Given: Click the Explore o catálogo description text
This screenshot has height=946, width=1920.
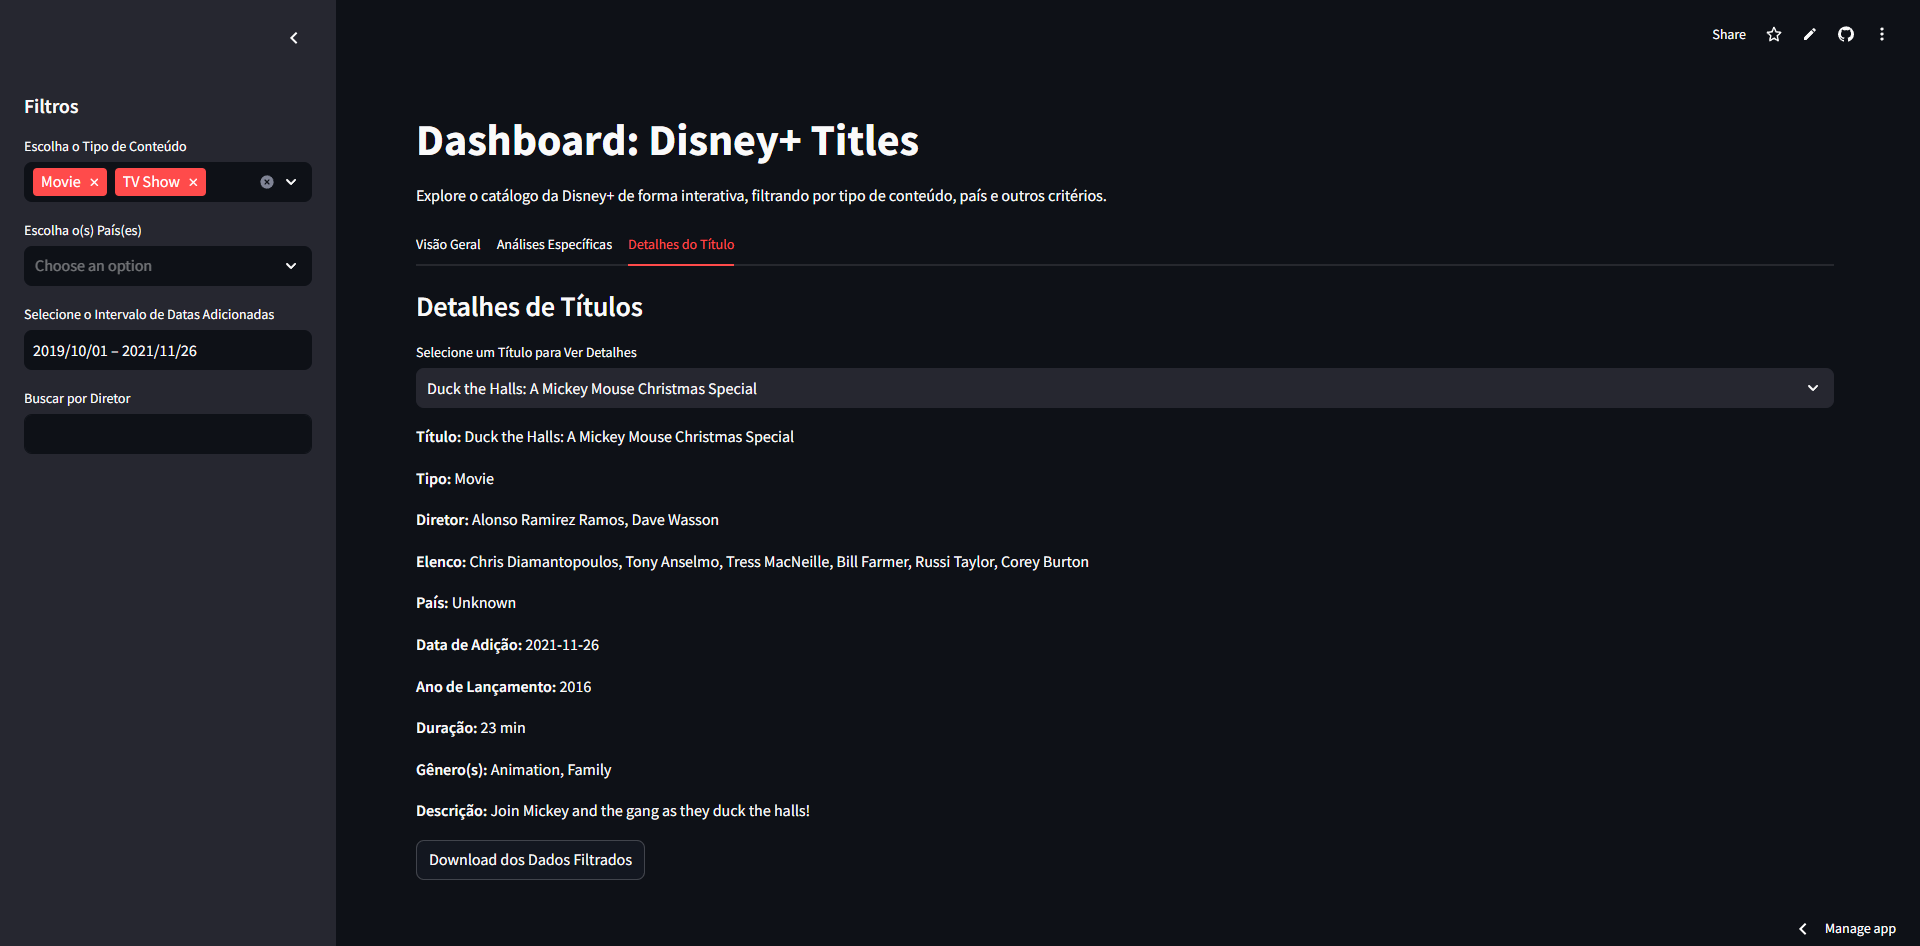Looking at the screenshot, I should (x=761, y=196).
